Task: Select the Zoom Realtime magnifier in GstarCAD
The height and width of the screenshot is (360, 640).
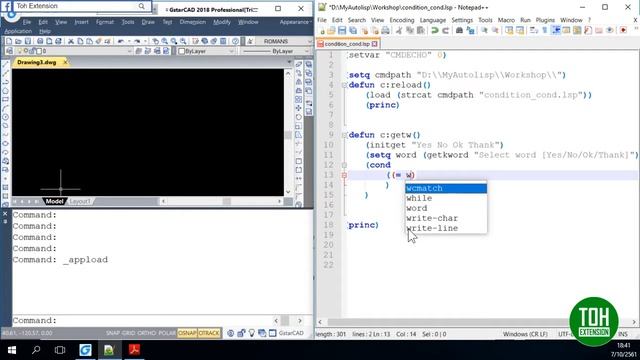Action: pyautogui.click(x=164, y=41)
